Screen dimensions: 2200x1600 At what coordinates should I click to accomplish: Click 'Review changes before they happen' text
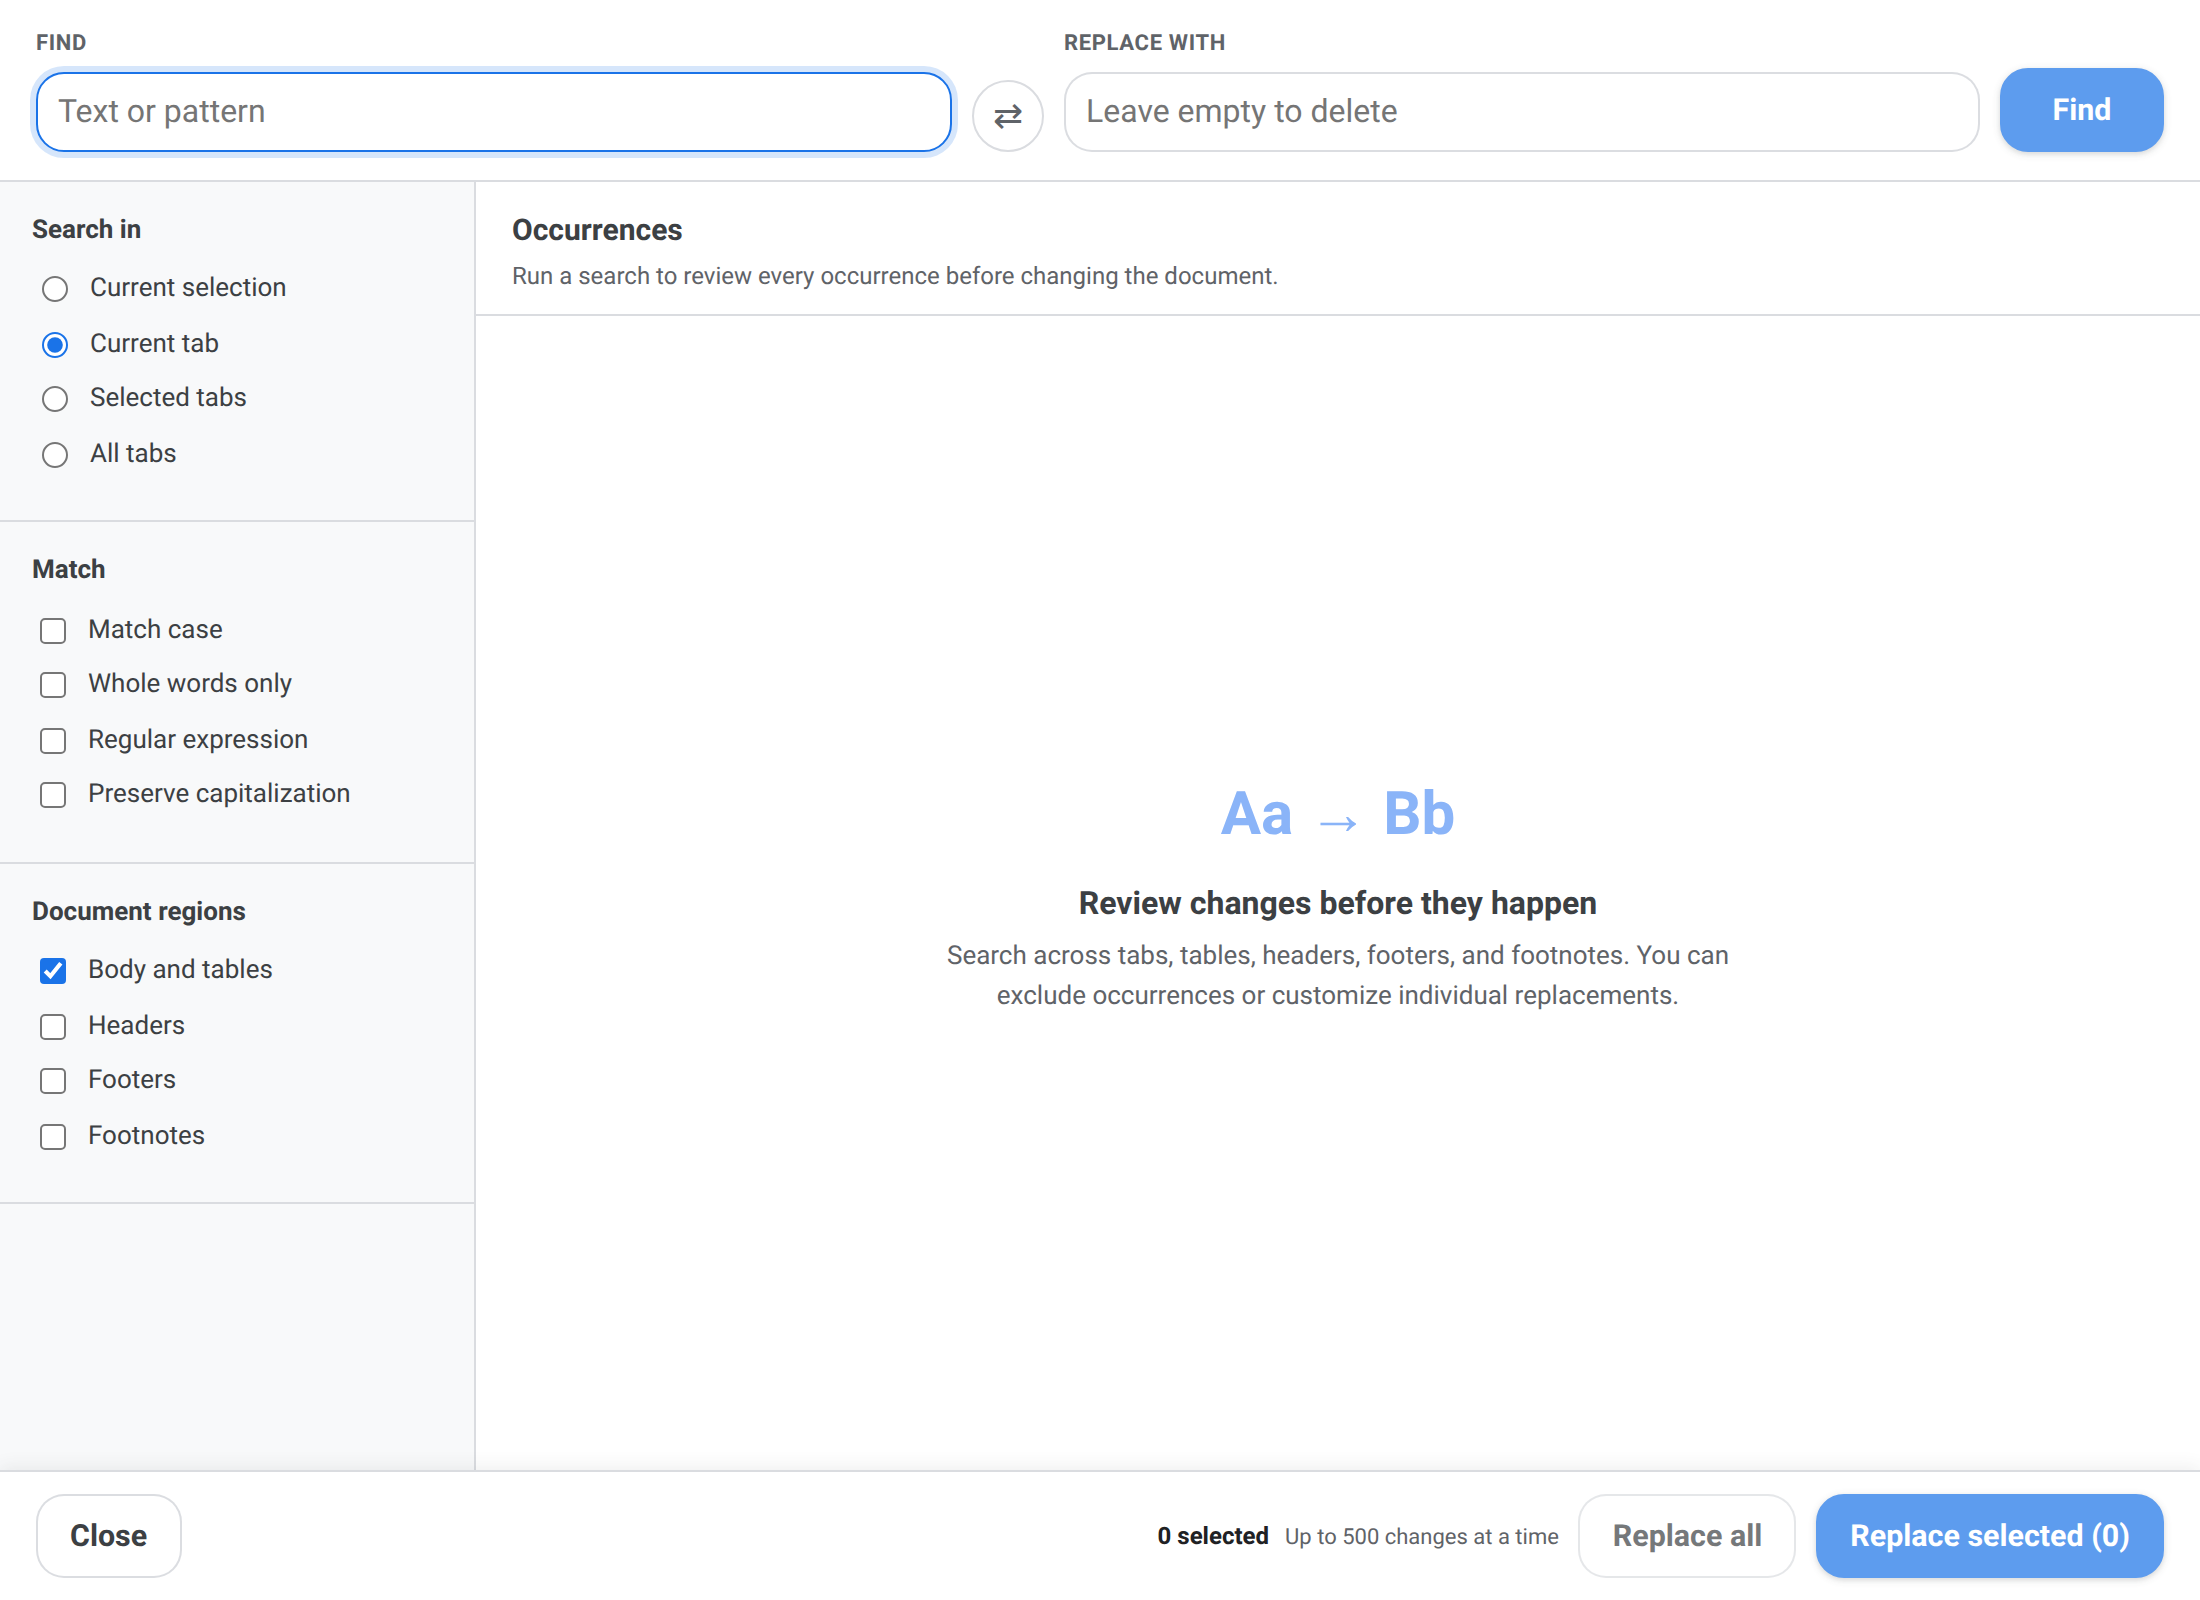coord(1337,903)
